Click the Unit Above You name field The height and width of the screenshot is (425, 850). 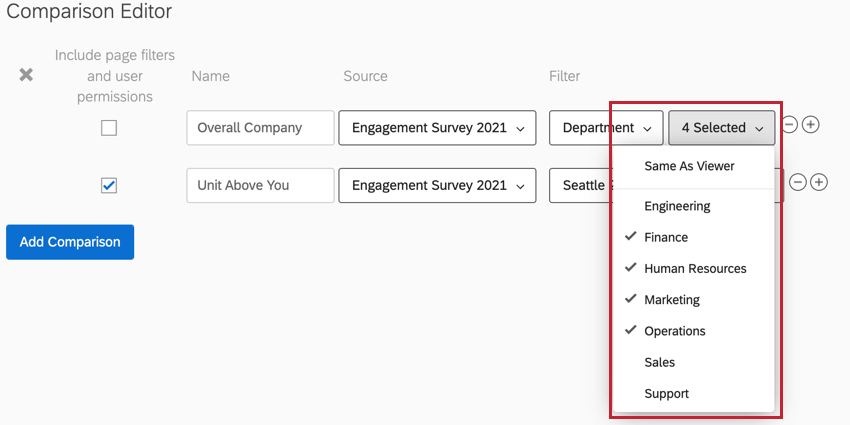(x=260, y=185)
